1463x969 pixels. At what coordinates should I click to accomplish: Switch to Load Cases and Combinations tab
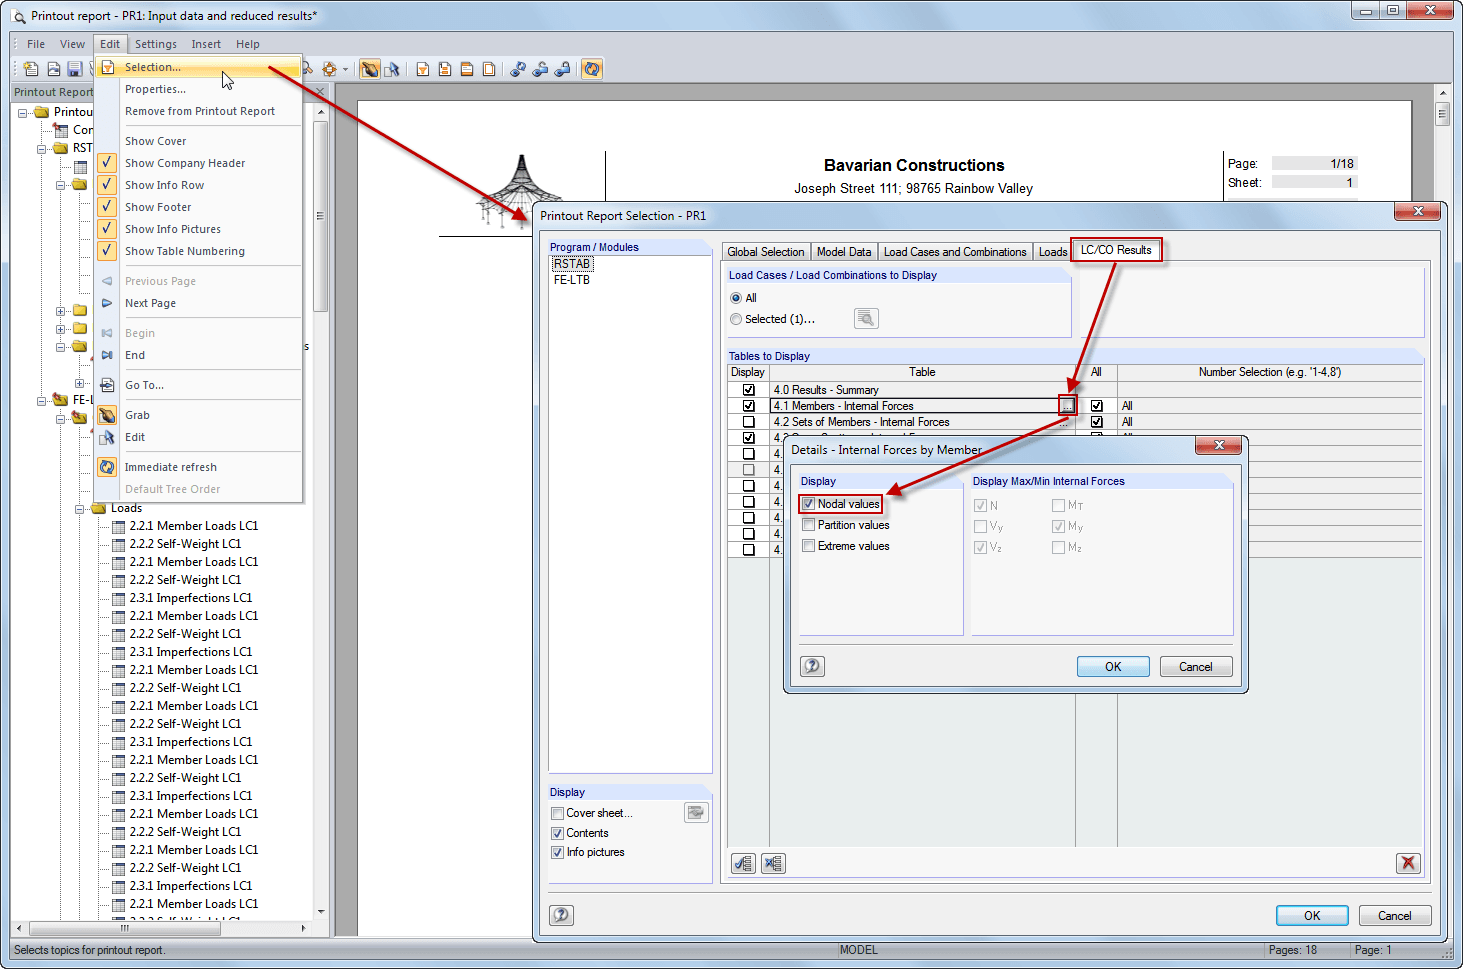(x=955, y=252)
